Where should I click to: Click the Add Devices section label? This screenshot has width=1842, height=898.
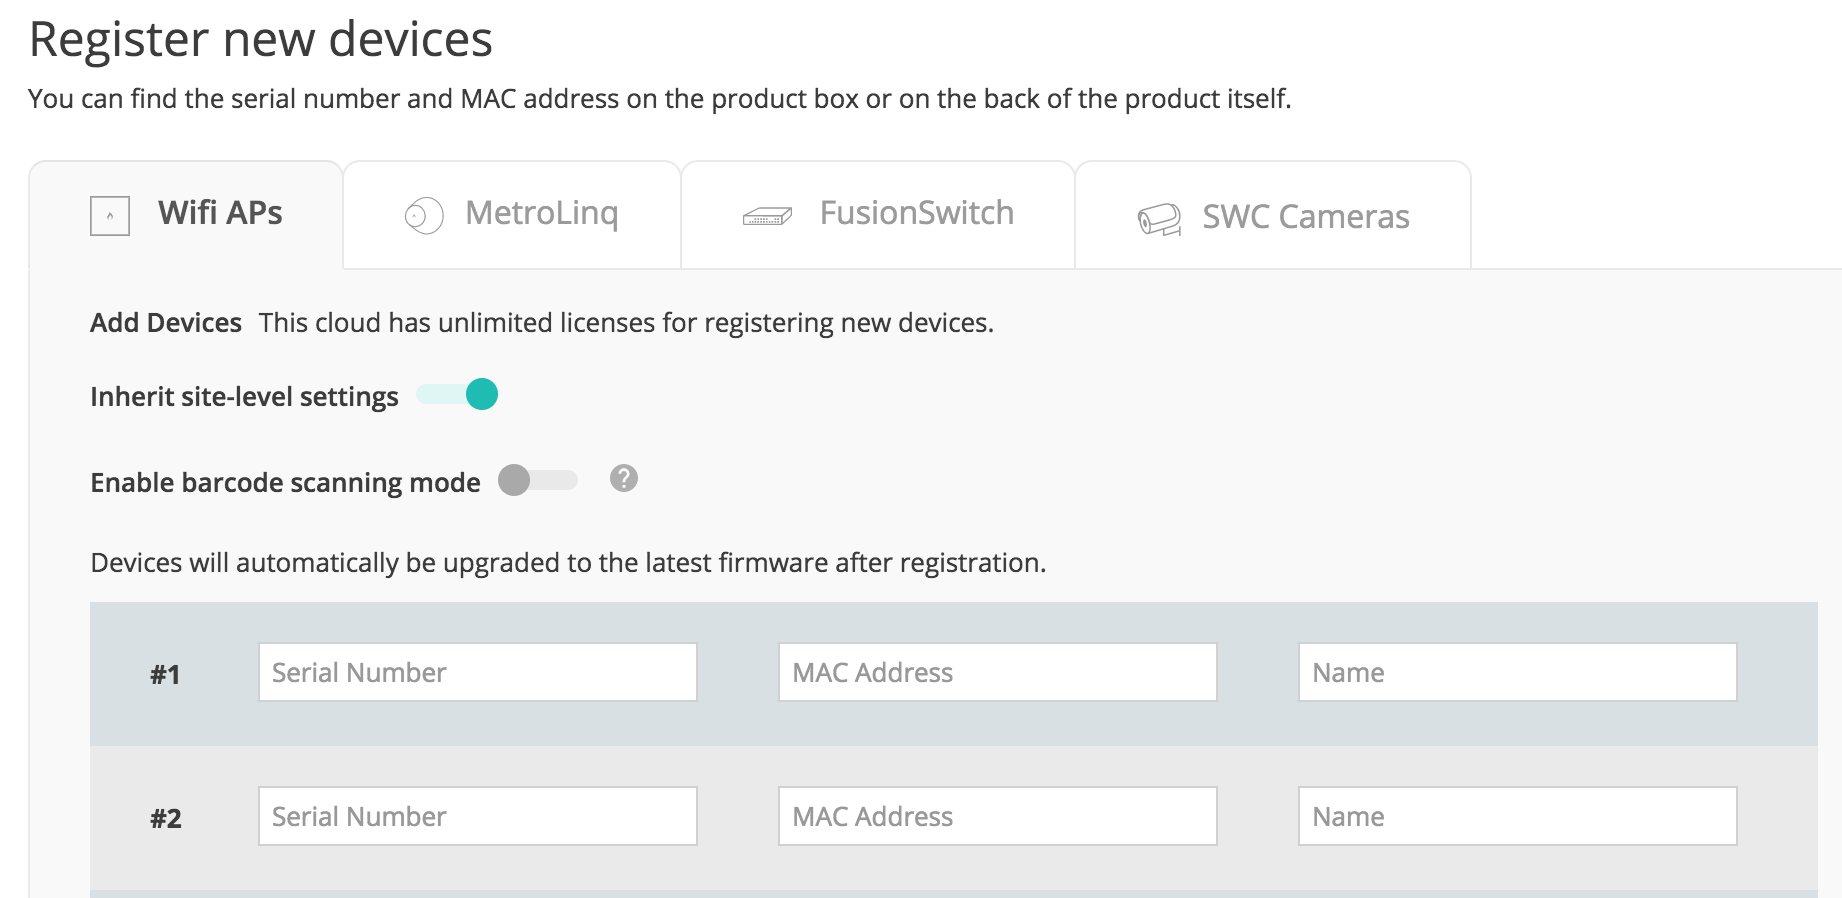(x=165, y=322)
